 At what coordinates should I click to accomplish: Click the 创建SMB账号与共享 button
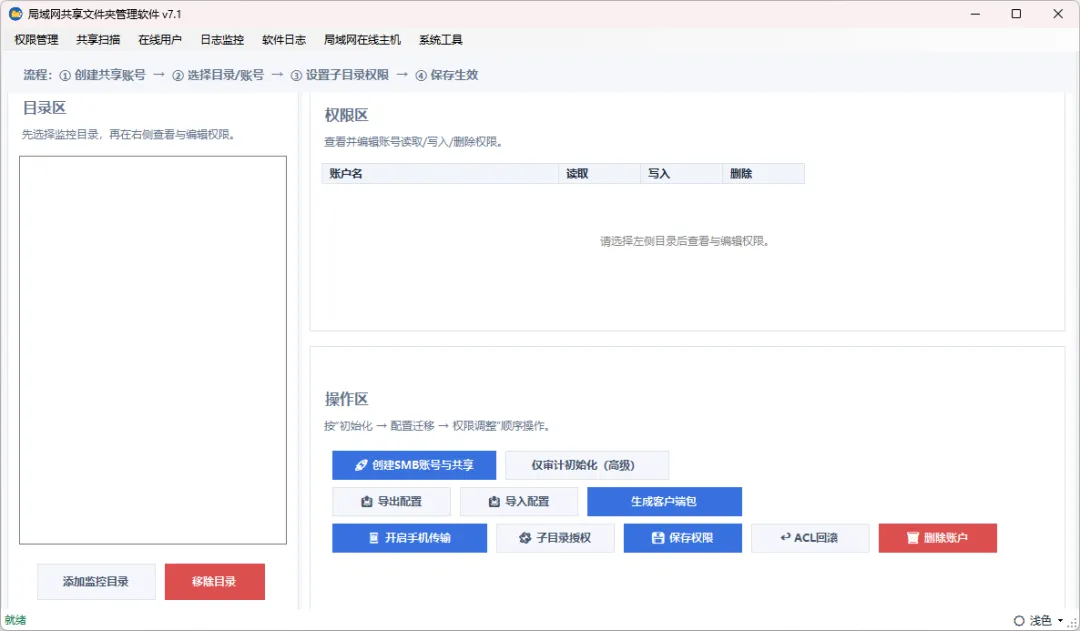414,465
